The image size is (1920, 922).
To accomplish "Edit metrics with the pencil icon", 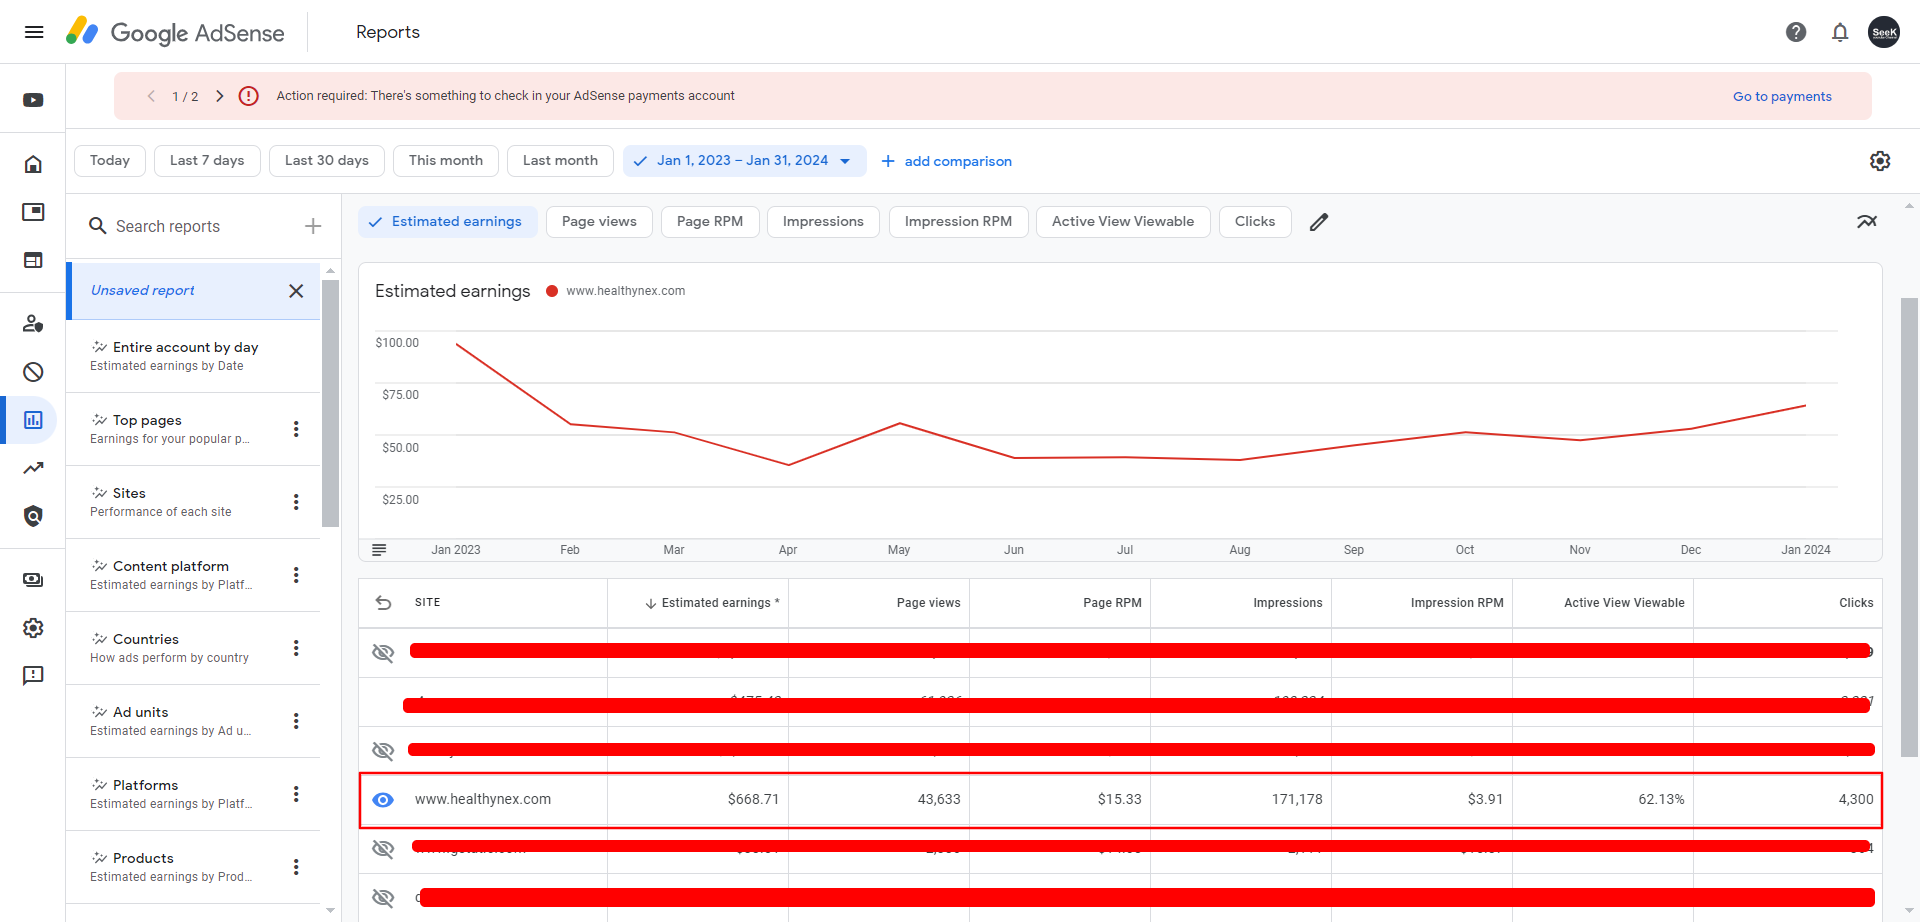I will pos(1319,222).
